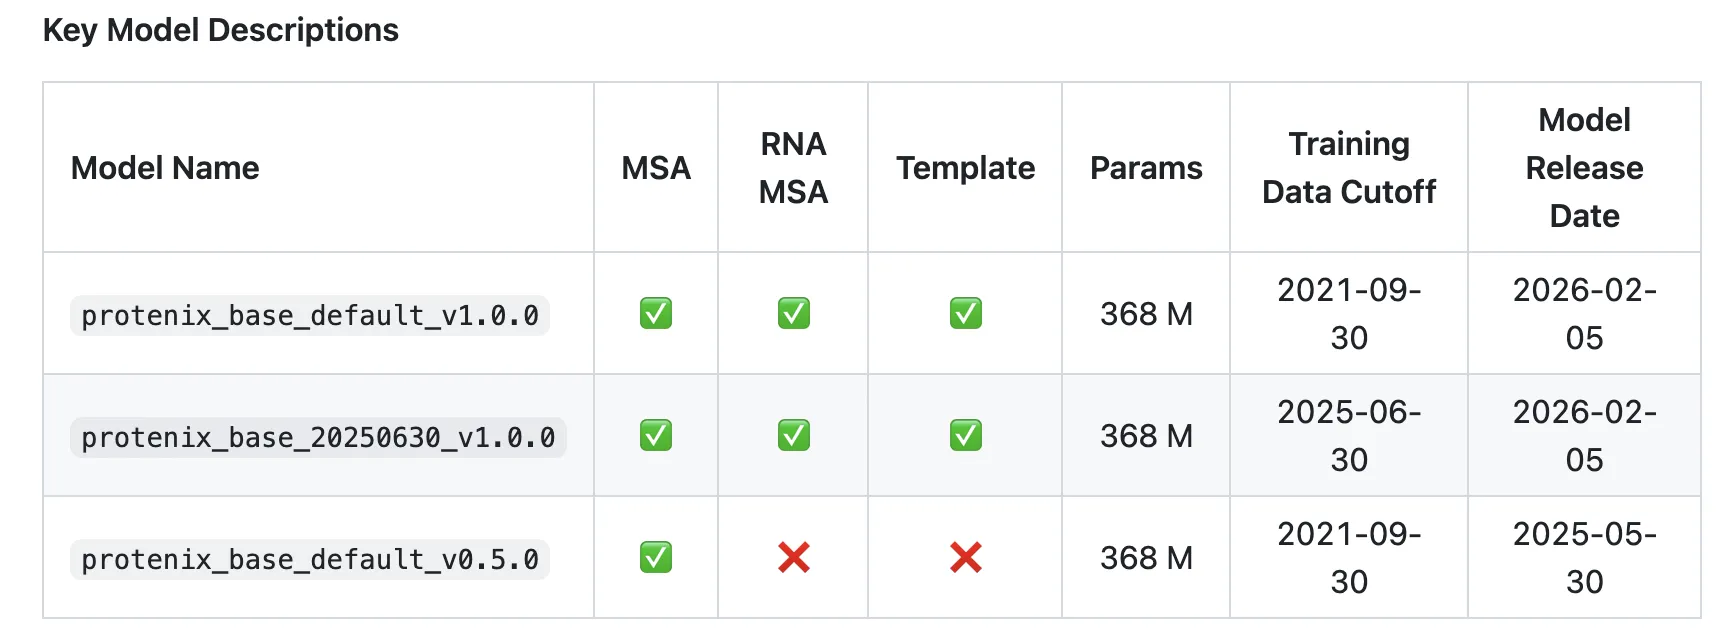This screenshot has width=1730, height=638.
Task: Select the protenix_base_20250630_v1.0.0 model name
Action: [318, 438]
